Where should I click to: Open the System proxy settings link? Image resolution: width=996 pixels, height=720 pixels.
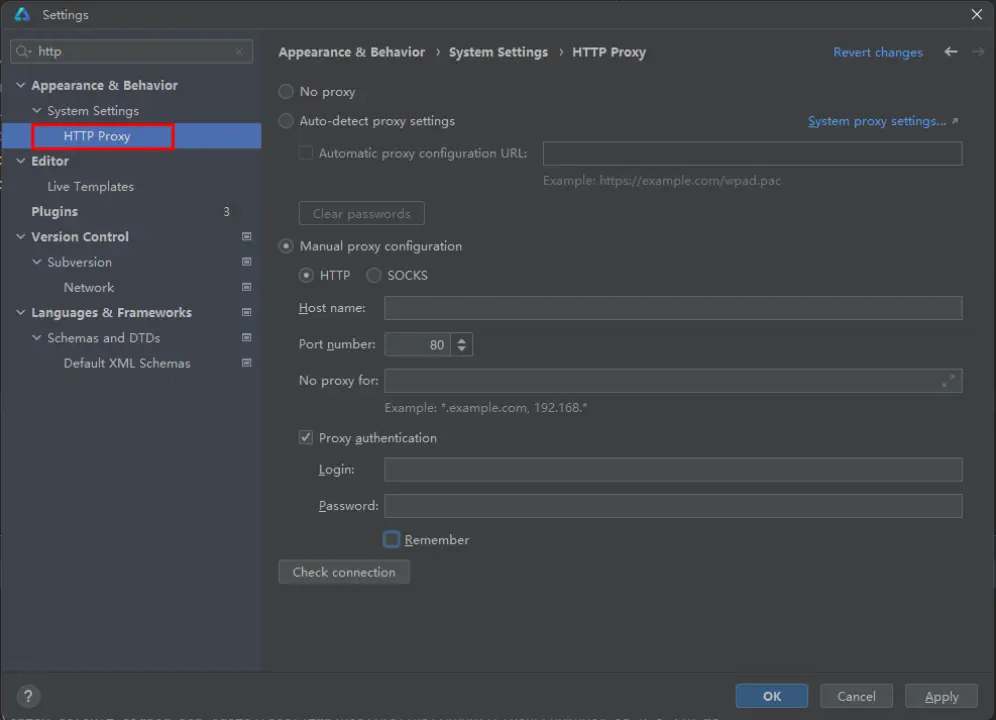tap(877, 121)
